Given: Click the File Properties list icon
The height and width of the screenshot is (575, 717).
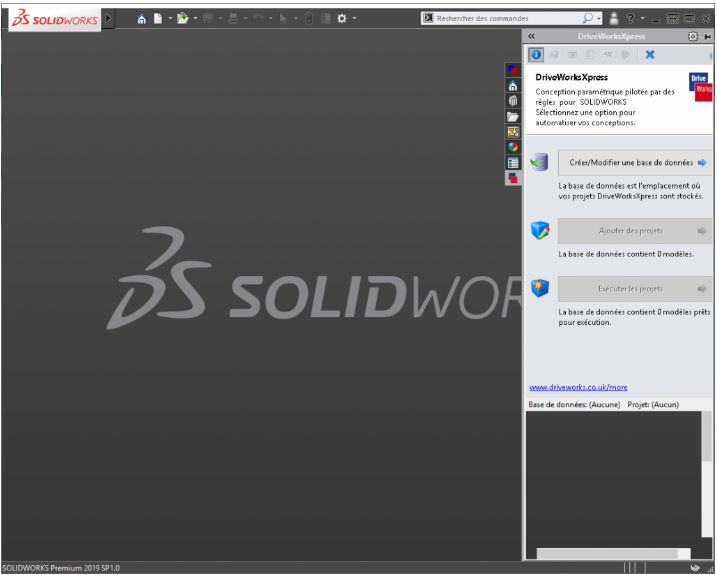Looking at the screenshot, I should pos(326,18).
